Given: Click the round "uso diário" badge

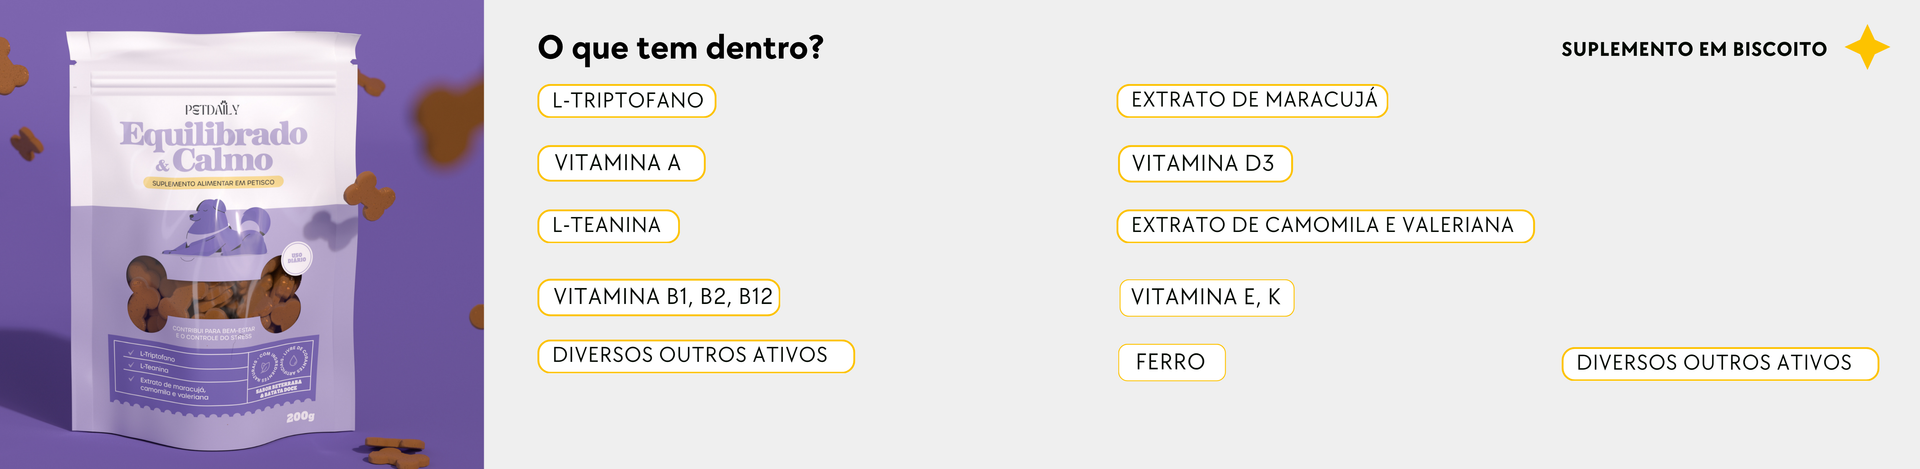Looking at the screenshot, I should click(x=296, y=259).
